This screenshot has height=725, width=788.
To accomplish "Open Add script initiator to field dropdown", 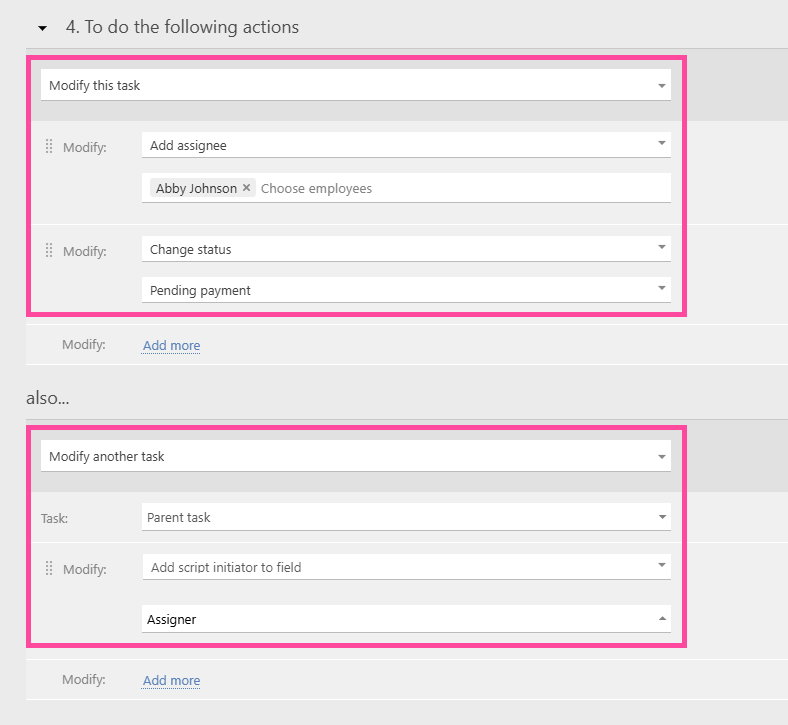I will [405, 567].
